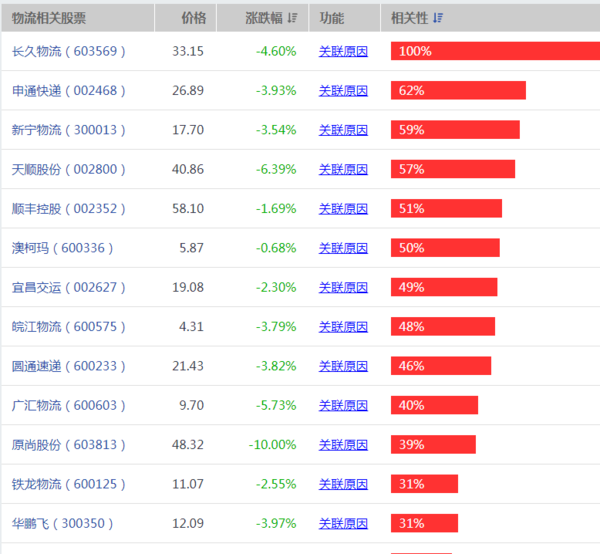Viewport: 600px width, 554px height.
Task: Select stock 宜昌交运（002627）
Action: click(68, 287)
